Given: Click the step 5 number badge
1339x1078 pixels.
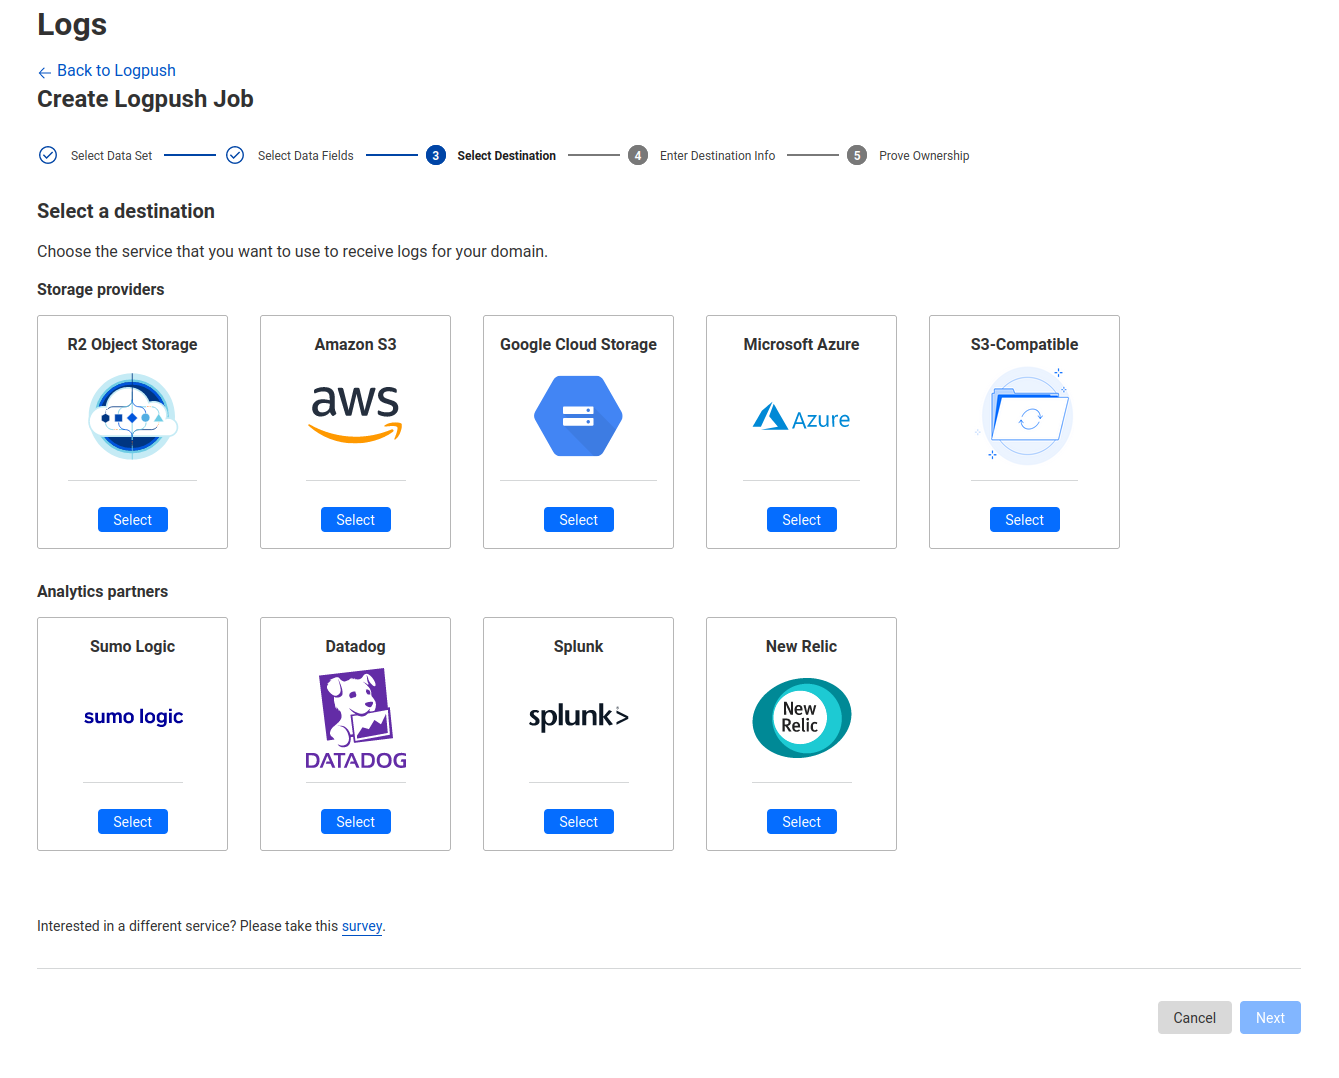Looking at the screenshot, I should (857, 155).
